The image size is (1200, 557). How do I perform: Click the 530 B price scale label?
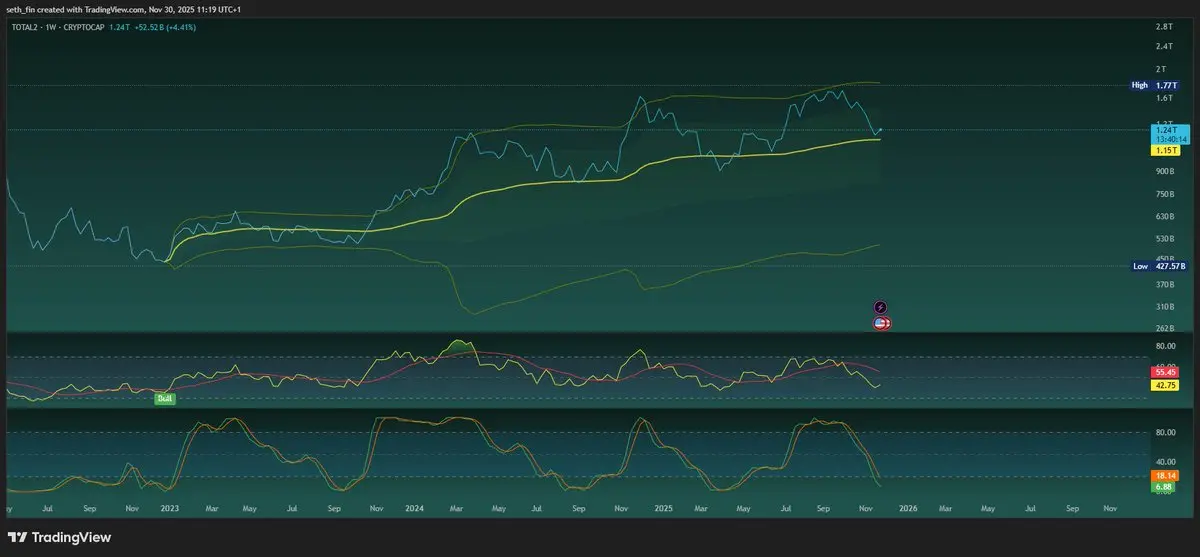(1164, 238)
